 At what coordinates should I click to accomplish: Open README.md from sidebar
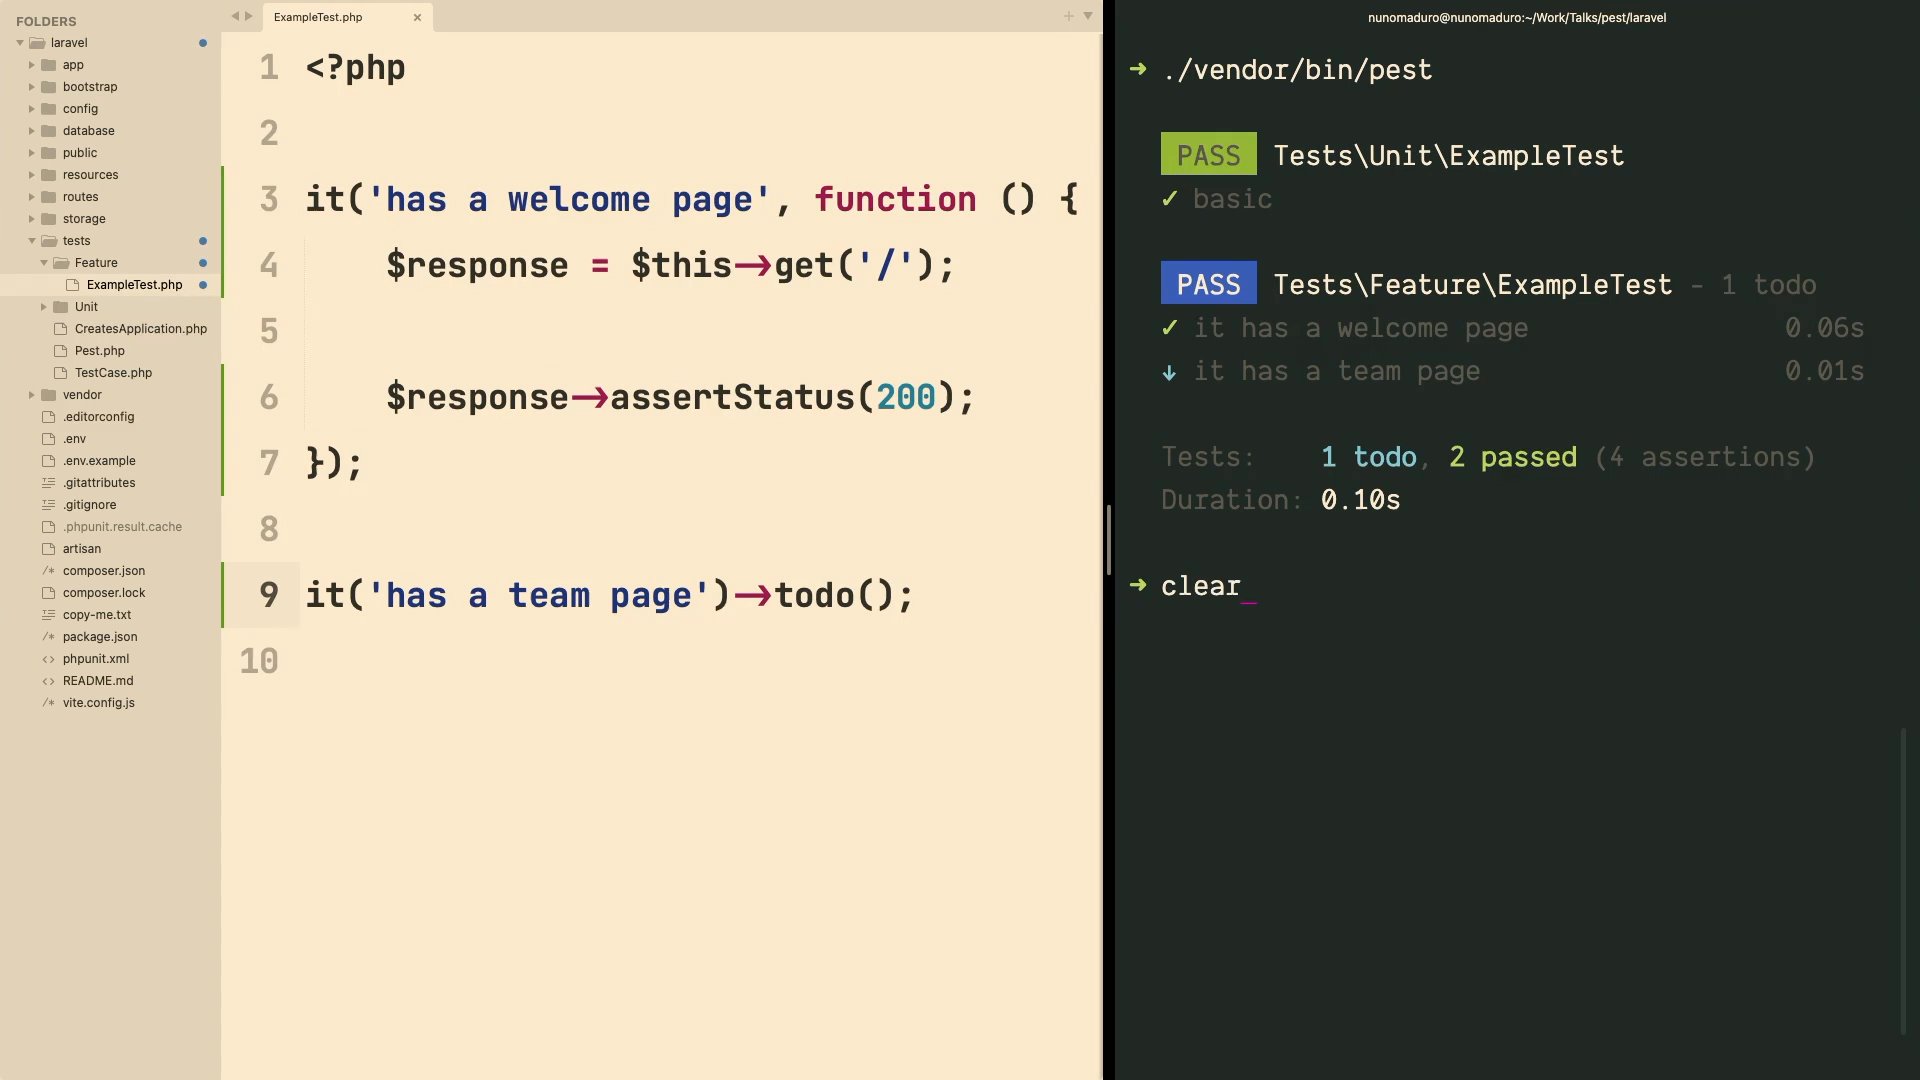pyautogui.click(x=97, y=681)
